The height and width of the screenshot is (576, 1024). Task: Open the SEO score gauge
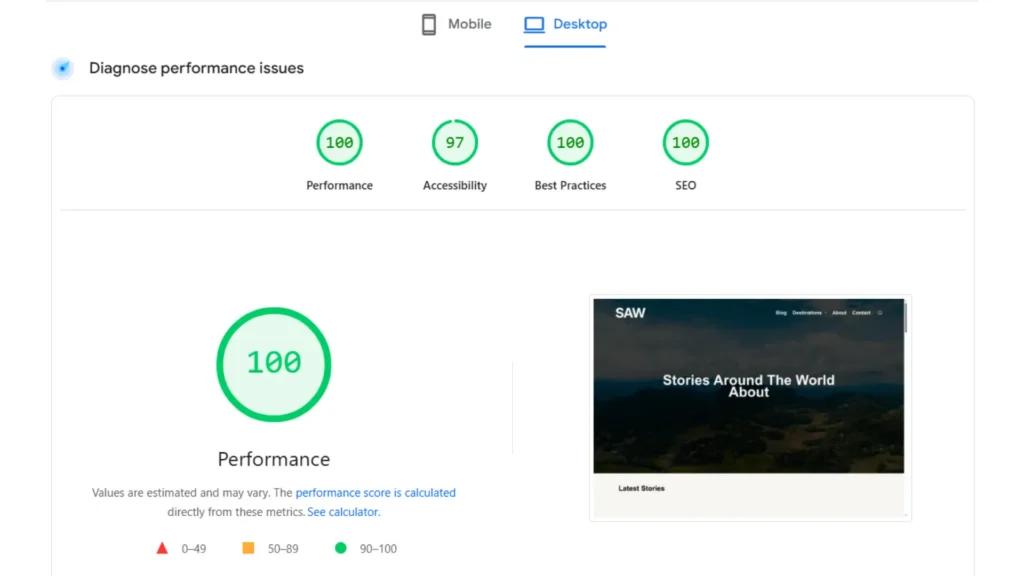click(x=686, y=142)
